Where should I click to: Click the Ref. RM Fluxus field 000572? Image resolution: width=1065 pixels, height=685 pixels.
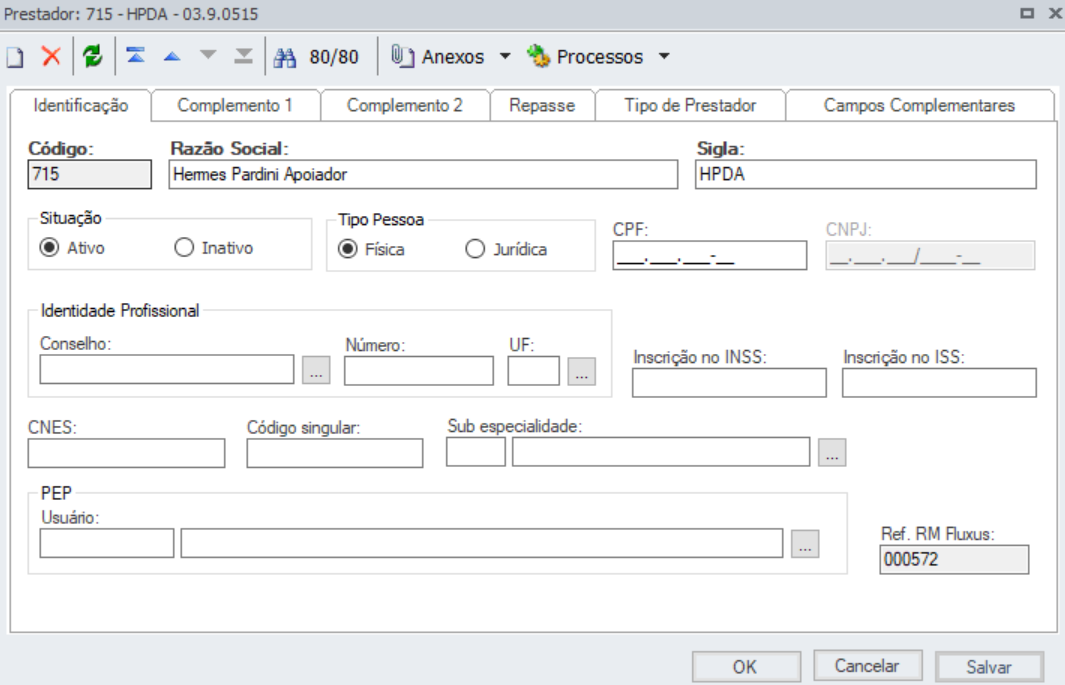[x=954, y=559]
